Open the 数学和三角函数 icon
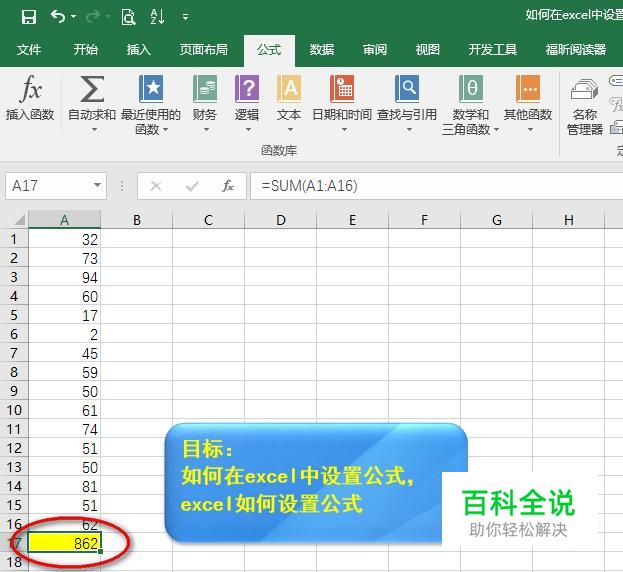The image size is (623, 572). point(471,89)
